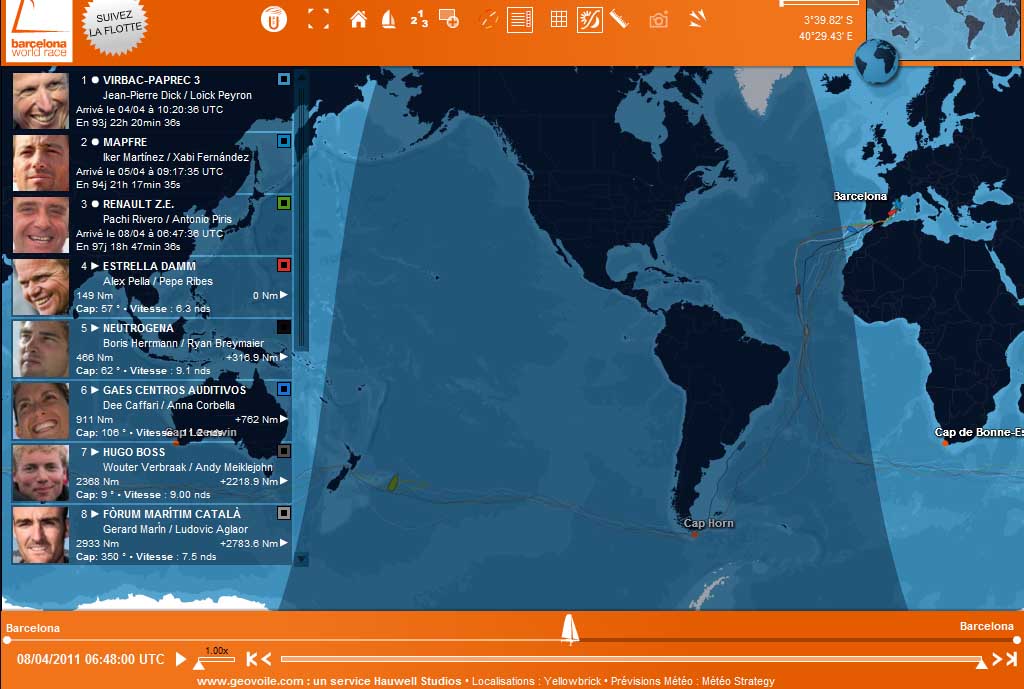
Task: Click the Barcelona World Race logo
Action: (x=39, y=31)
